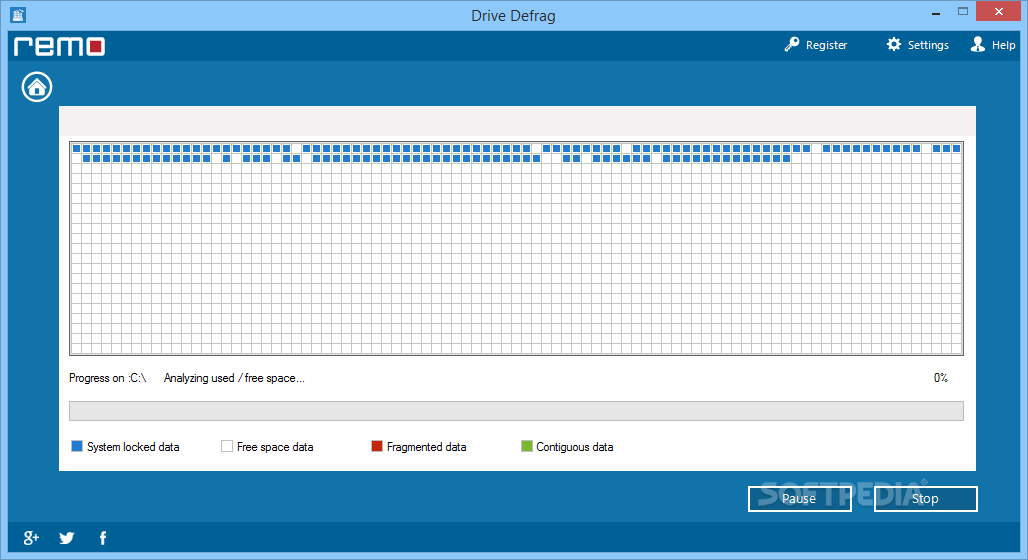Click the 'Fragmented data' legend text

pyautogui.click(x=426, y=447)
